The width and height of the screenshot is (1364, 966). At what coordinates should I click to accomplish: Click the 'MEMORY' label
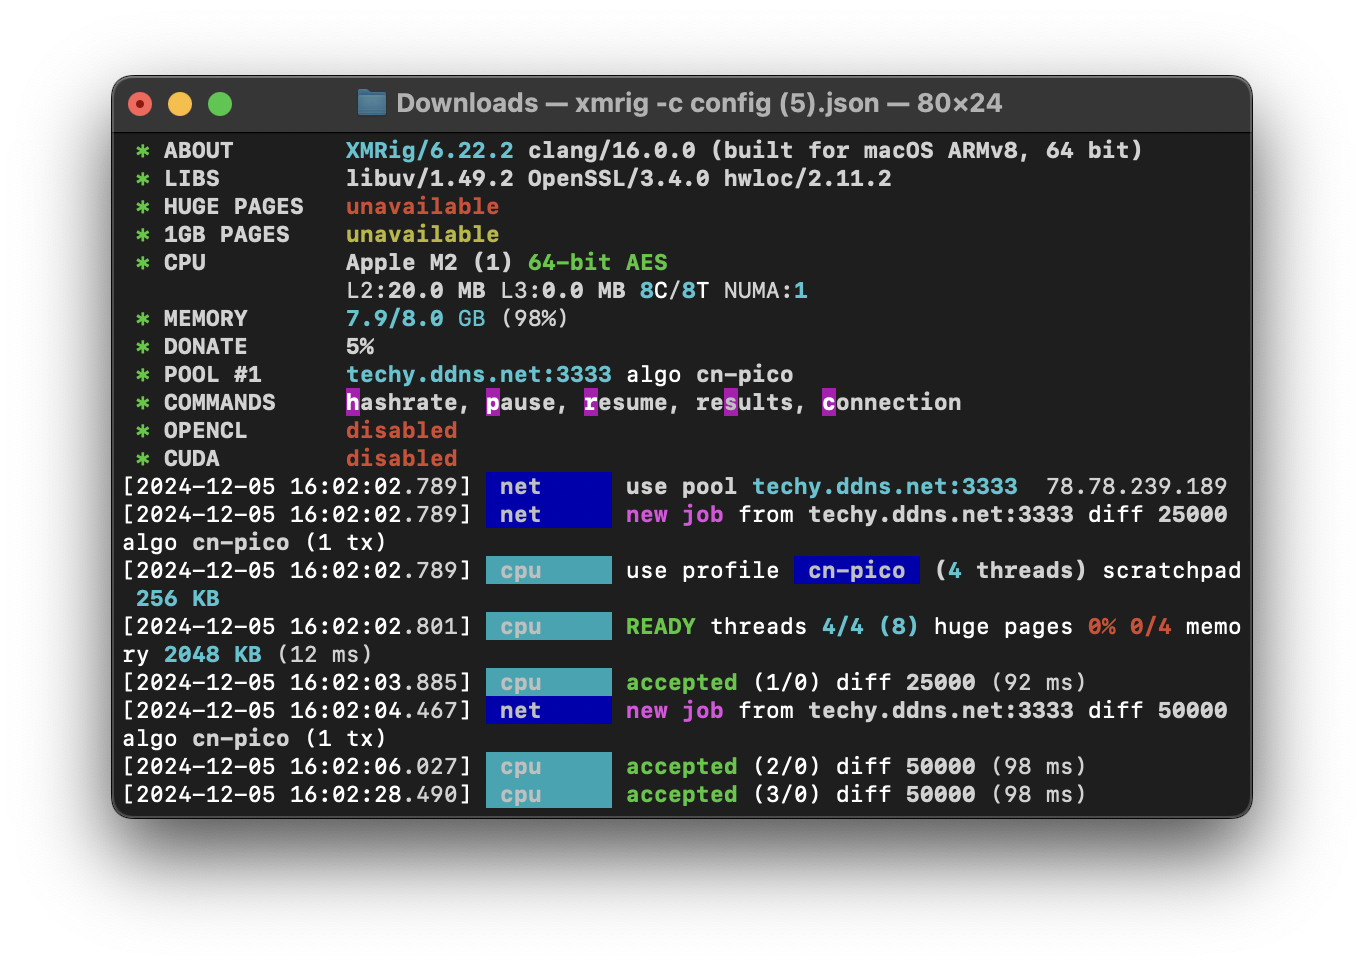pyautogui.click(x=206, y=318)
